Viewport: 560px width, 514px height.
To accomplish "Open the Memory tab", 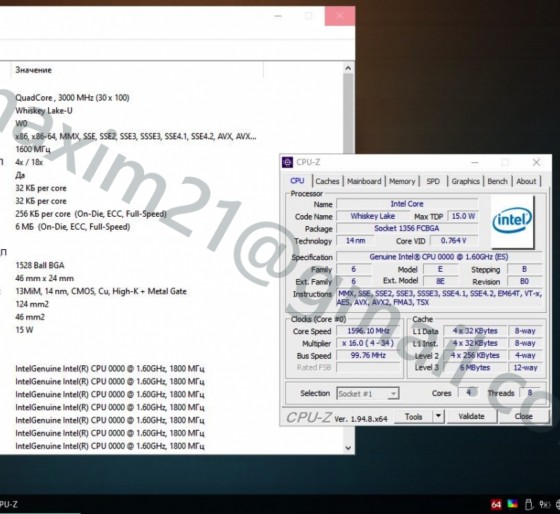I will tap(402, 181).
